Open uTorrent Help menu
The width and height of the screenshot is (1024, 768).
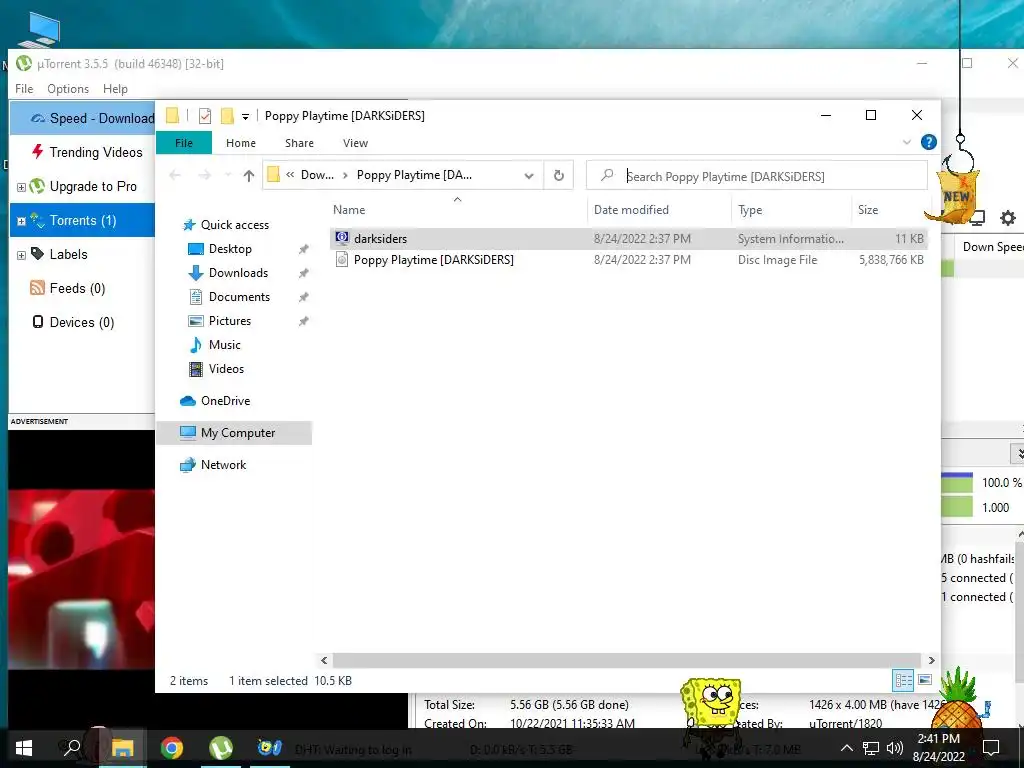[x=115, y=89]
